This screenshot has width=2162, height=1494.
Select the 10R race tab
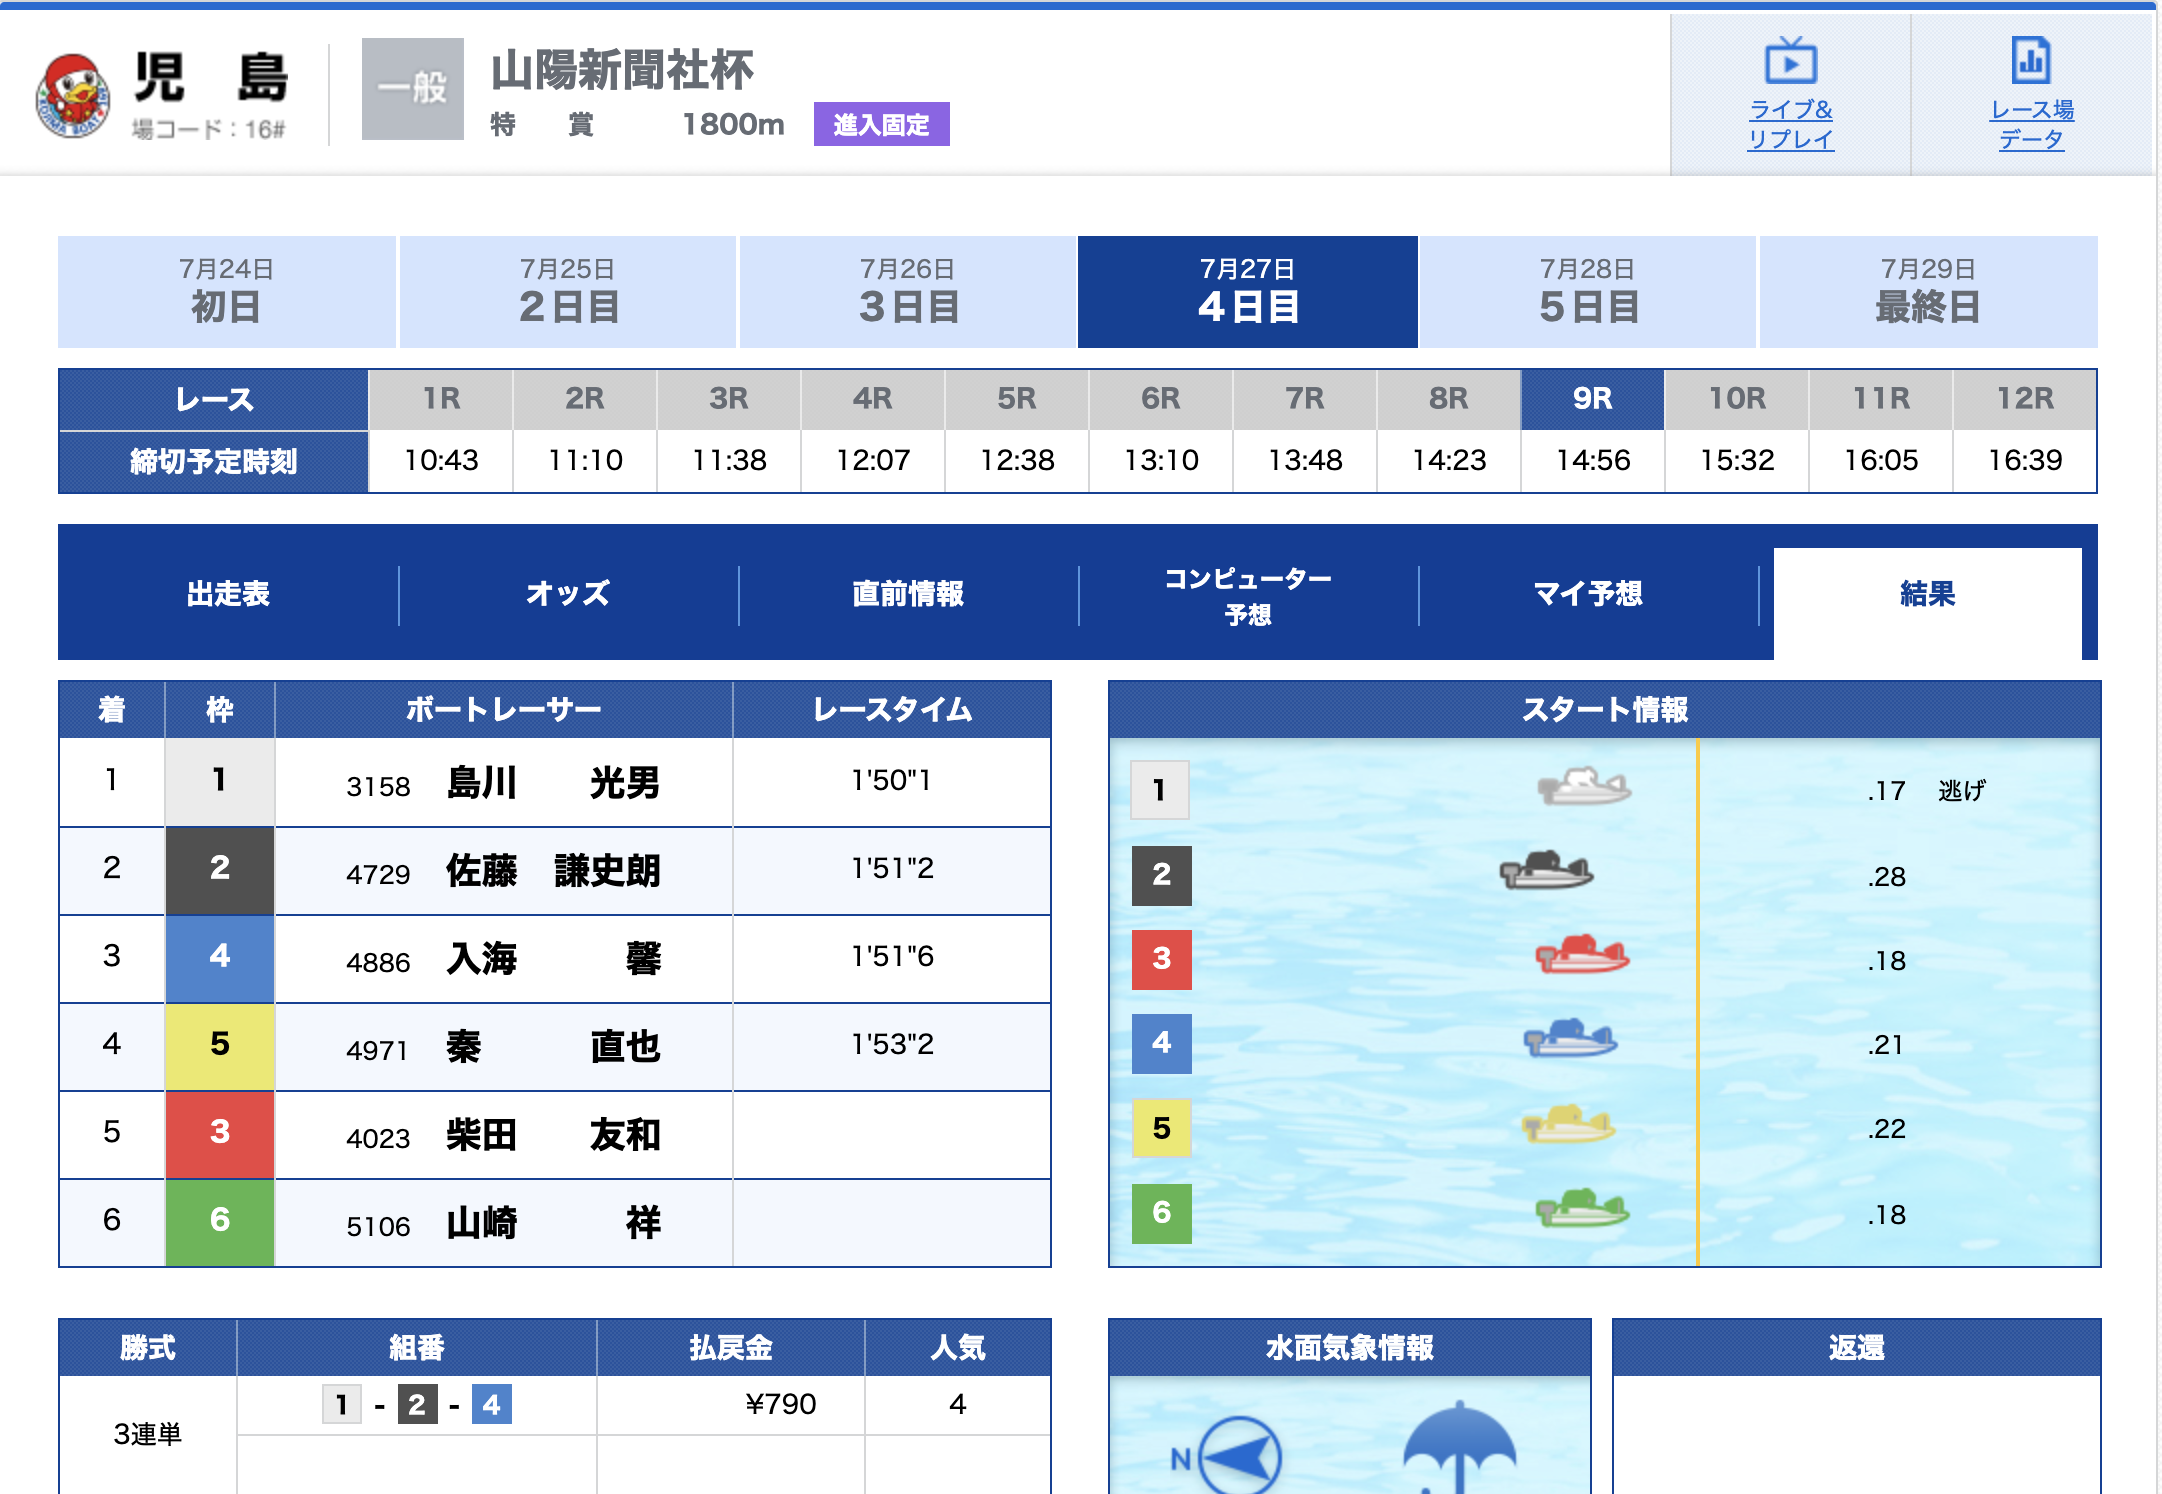(x=1736, y=399)
